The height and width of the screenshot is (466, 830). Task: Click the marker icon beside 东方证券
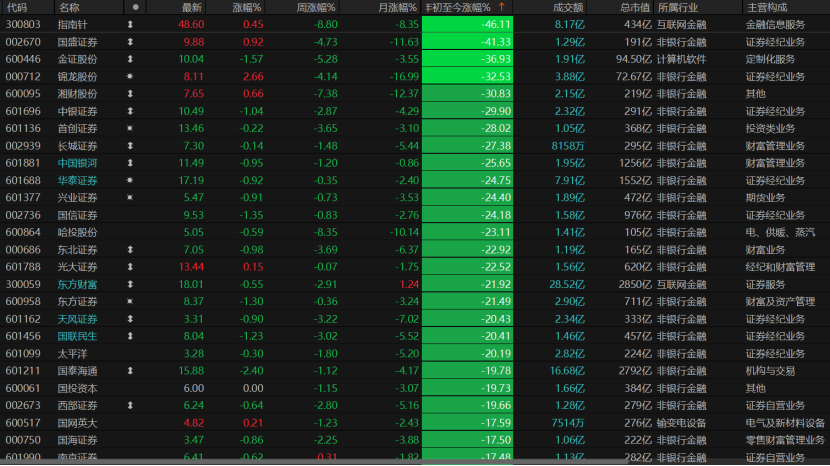tap(130, 301)
